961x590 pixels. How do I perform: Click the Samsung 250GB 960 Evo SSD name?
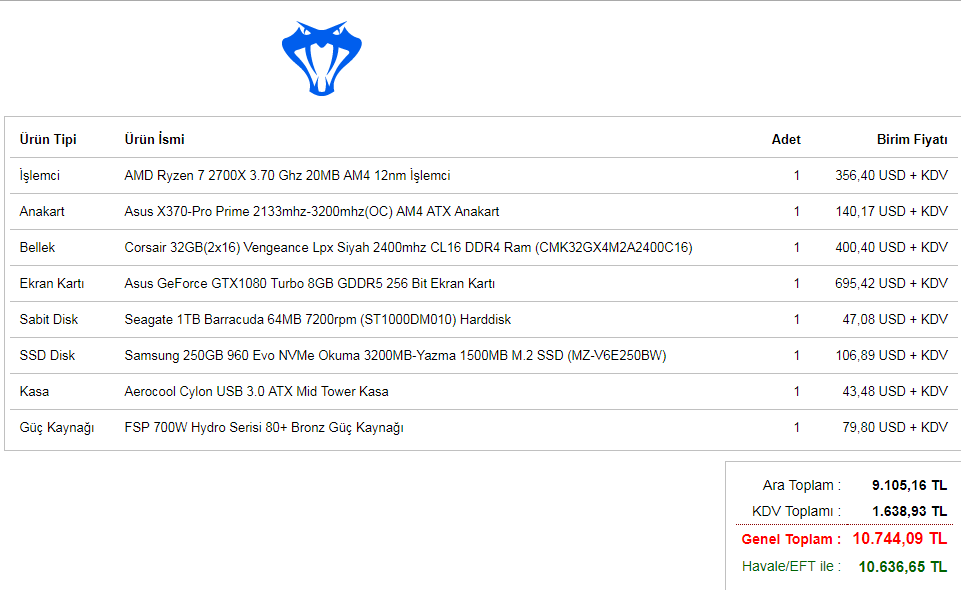point(395,355)
